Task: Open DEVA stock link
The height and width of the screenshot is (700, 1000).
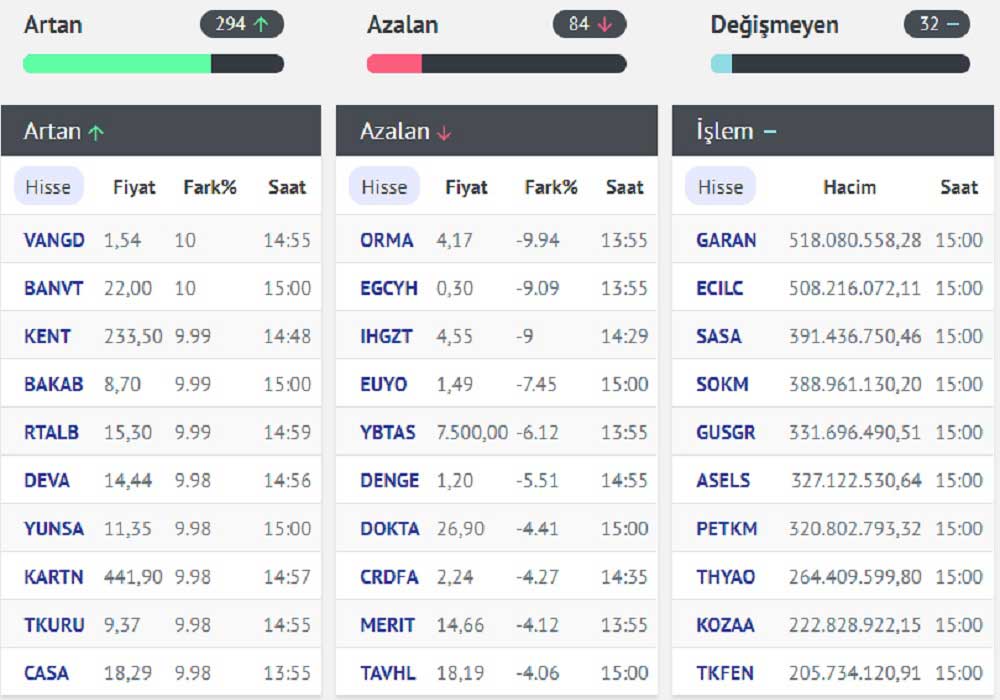Action: [47, 481]
